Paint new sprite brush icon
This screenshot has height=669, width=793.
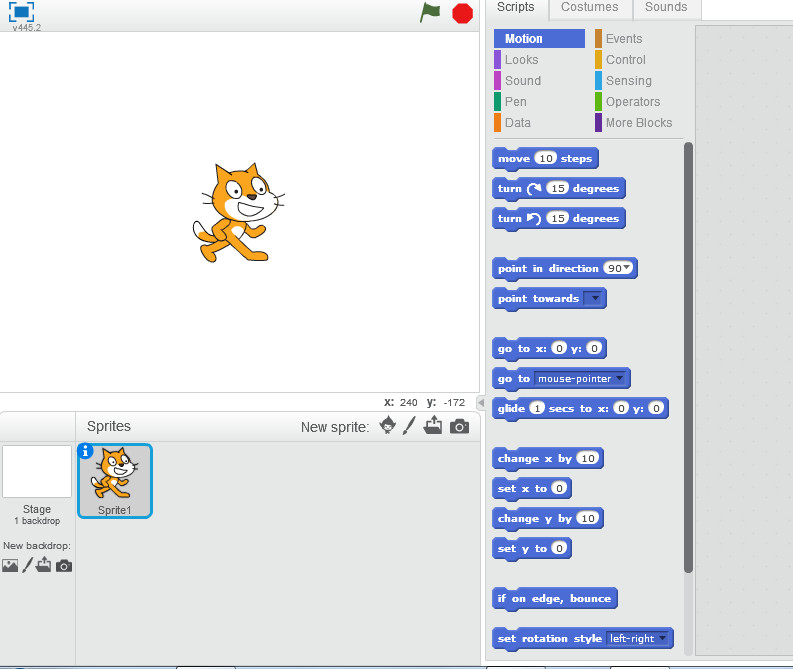[409, 425]
